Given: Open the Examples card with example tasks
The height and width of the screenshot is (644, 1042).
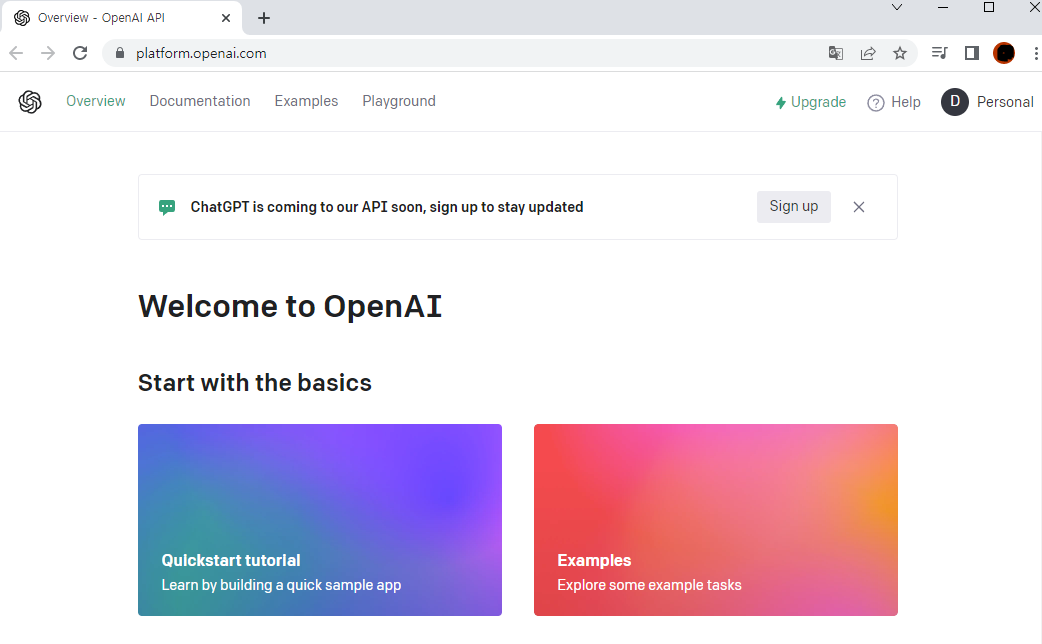Looking at the screenshot, I should tap(716, 520).
